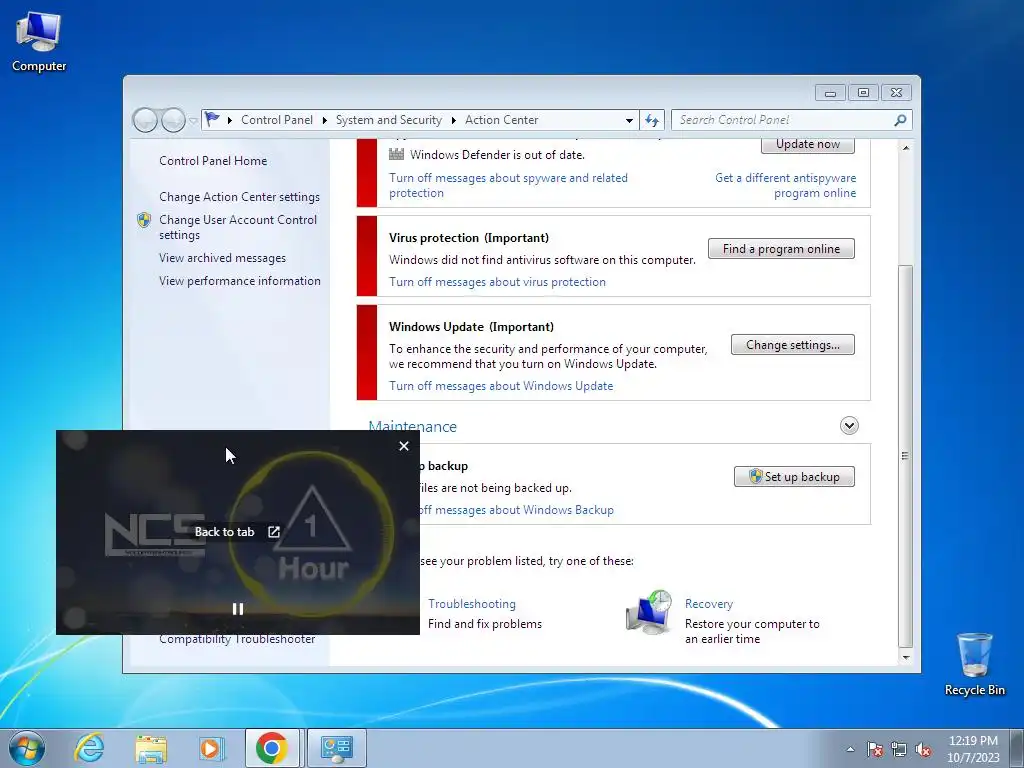Show hidden tray icons arrow
The width and height of the screenshot is (1024, 768).
click(x=850, y=749)
